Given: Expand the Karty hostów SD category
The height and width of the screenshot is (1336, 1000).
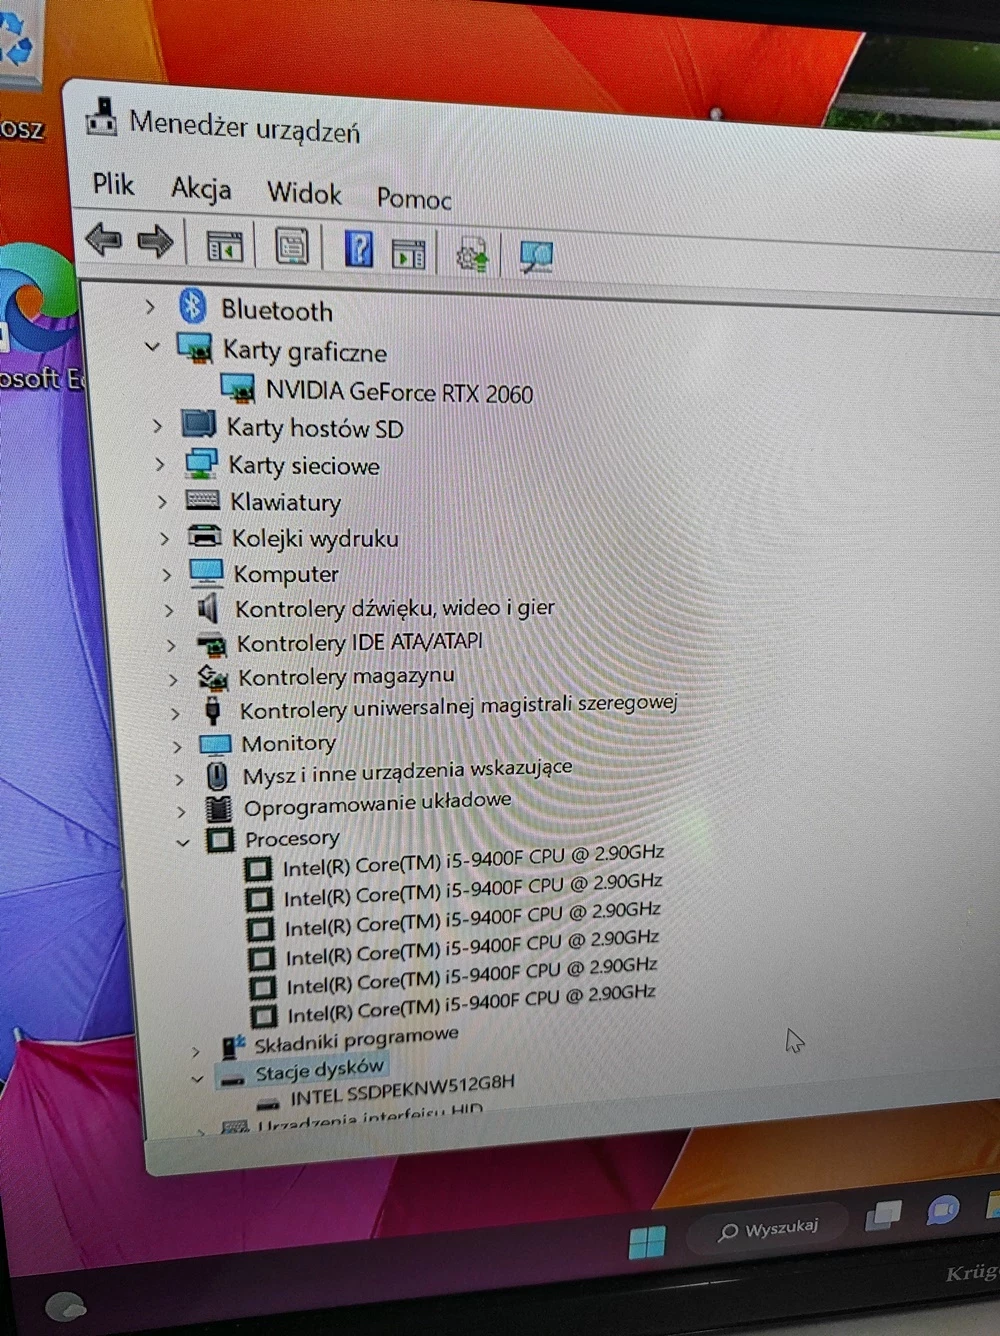Looking at the screenshot, I should (157, 425).
